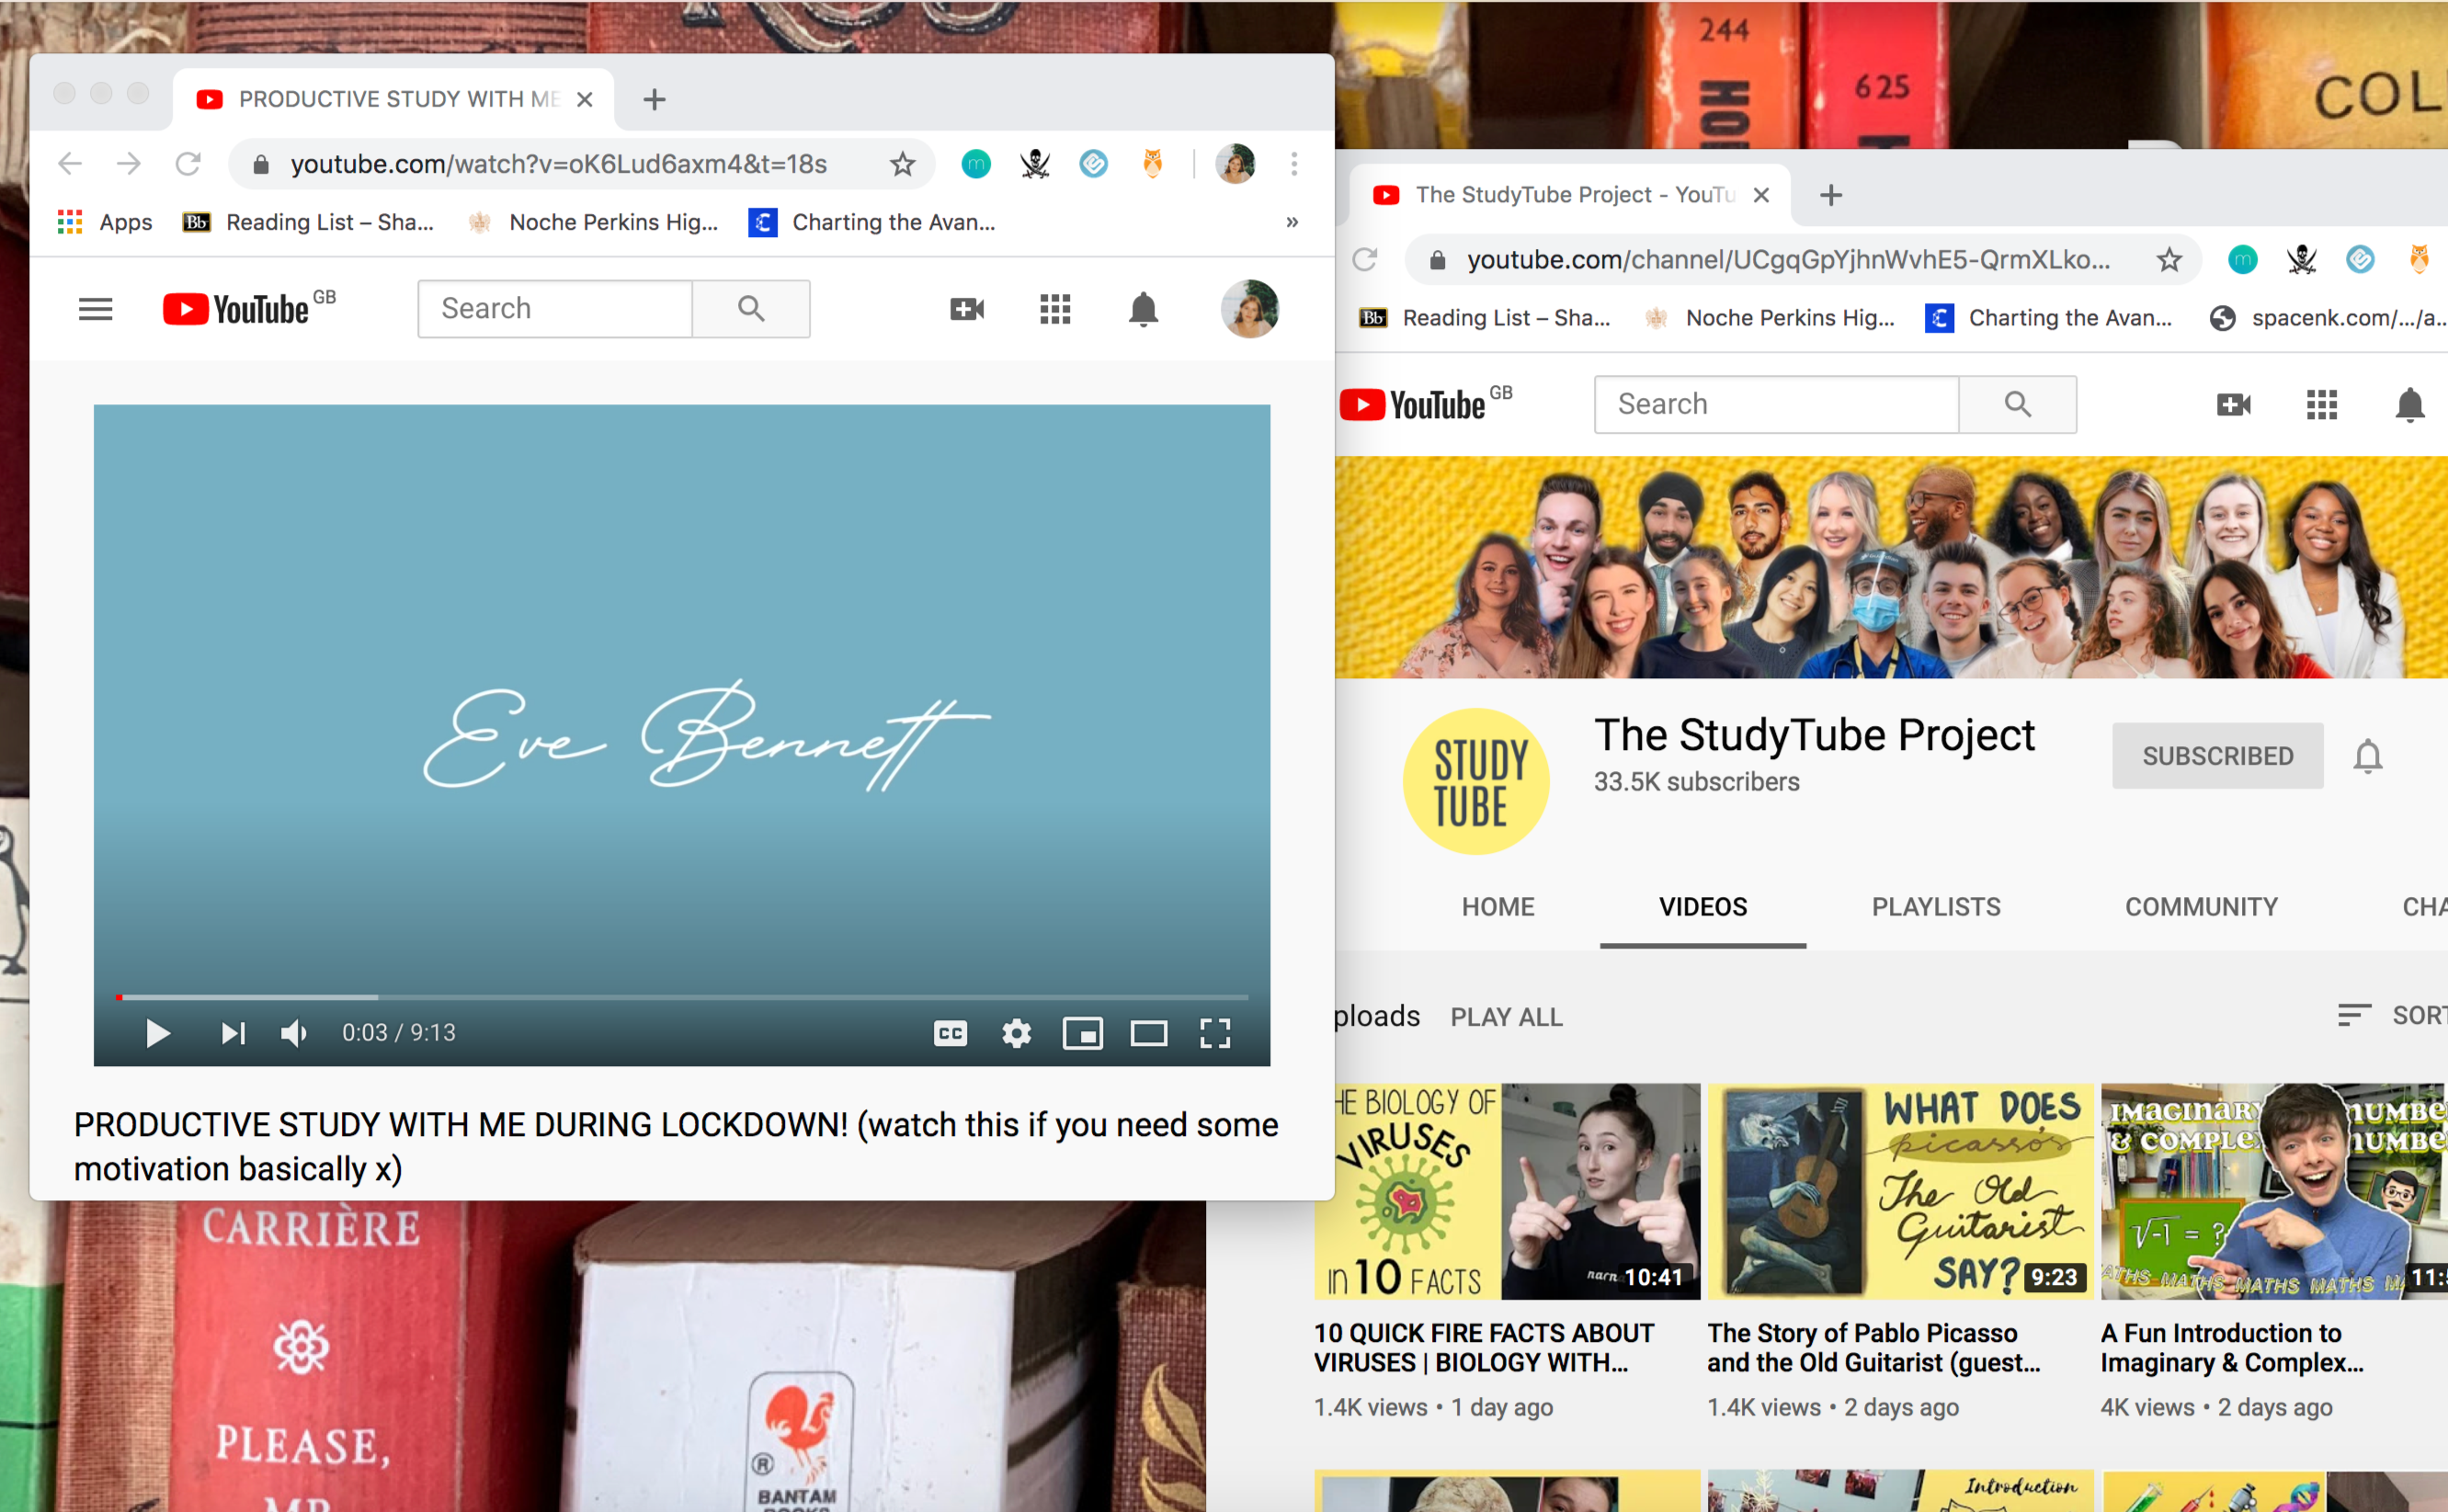The image size is (2448, 1512).
Task: Open the COMMUNITY channel tab
Action: [2201, 907]
